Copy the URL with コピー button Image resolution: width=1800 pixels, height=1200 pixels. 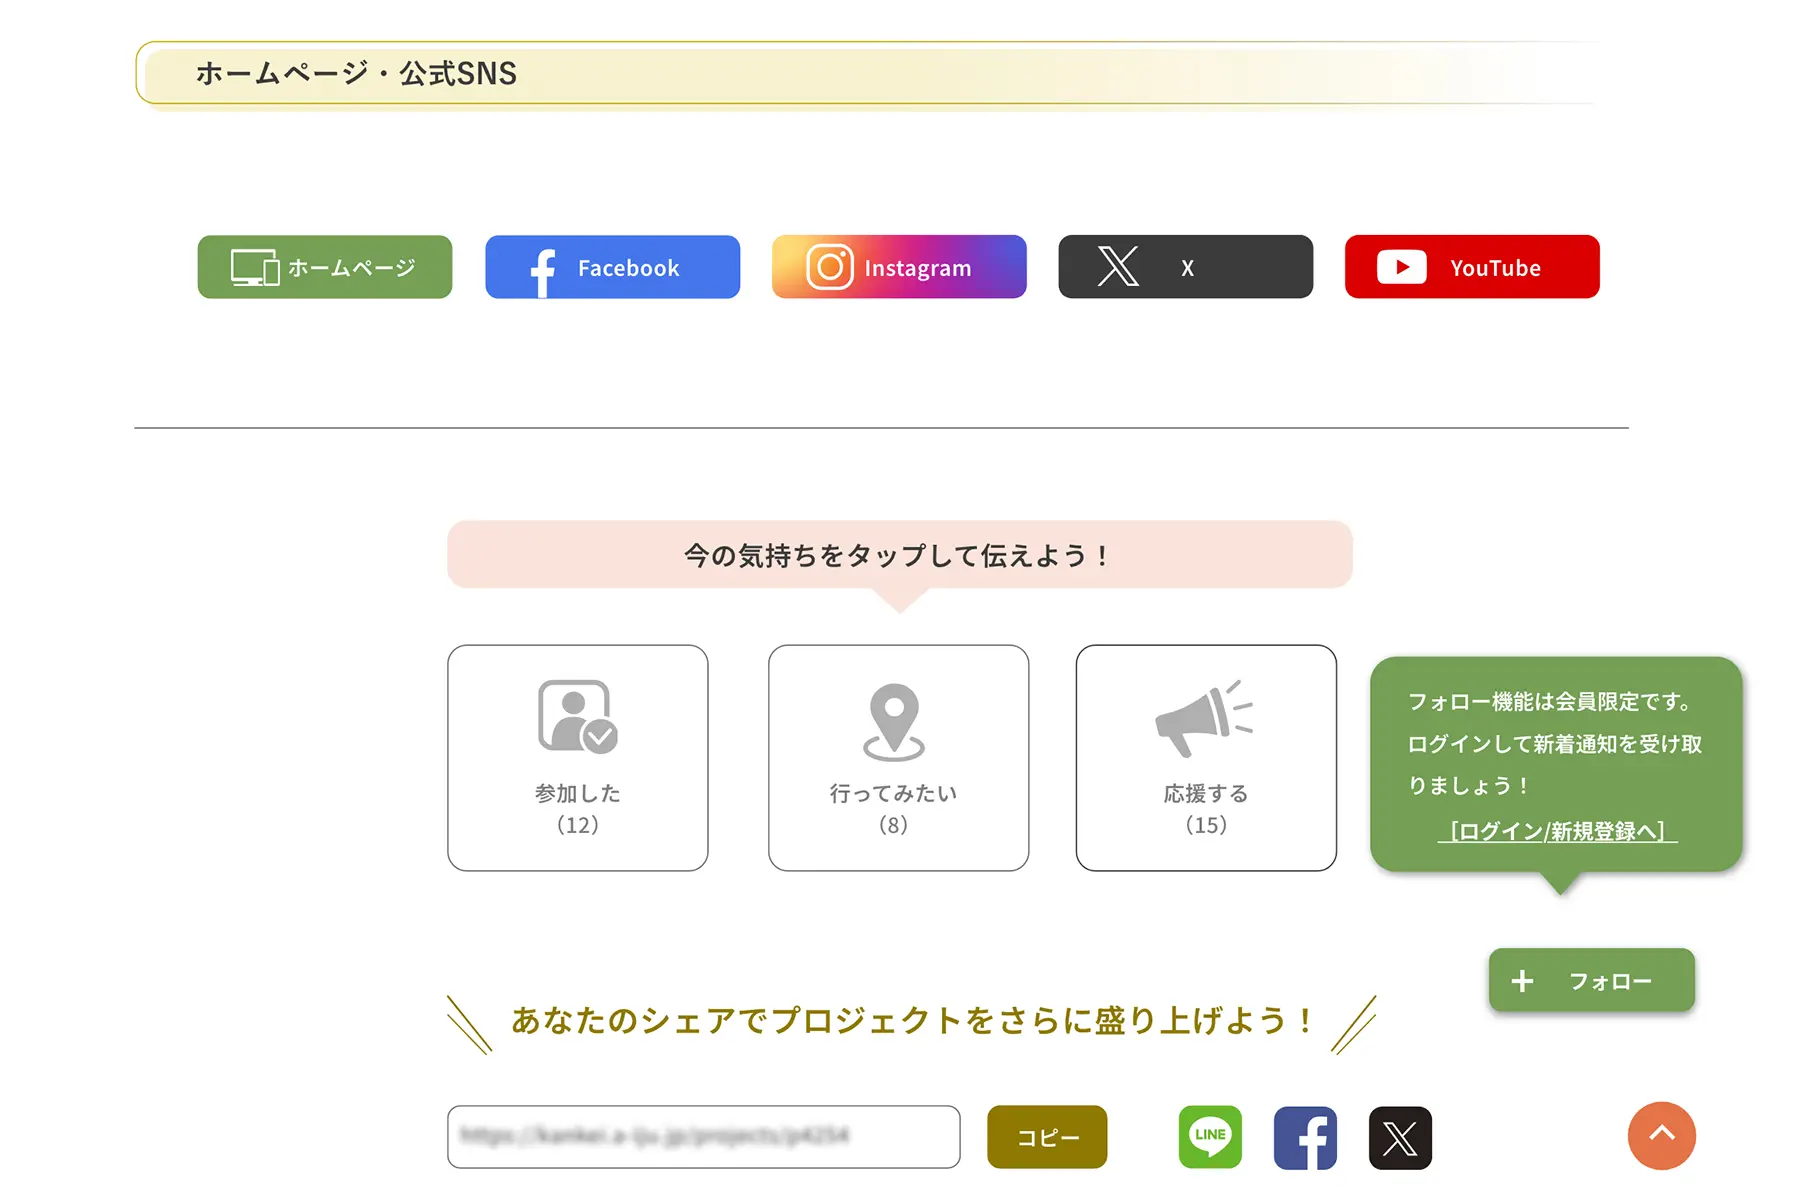tap(1047, 1137)
